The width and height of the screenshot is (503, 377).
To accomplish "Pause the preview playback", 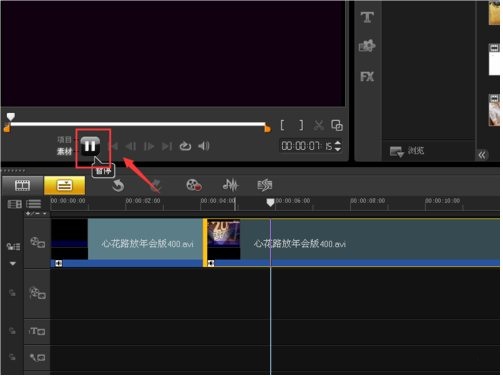I will 90,146.
